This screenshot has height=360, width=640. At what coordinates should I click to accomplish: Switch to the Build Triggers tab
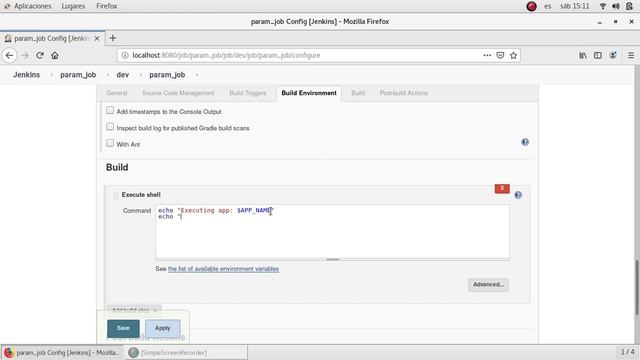248,93
